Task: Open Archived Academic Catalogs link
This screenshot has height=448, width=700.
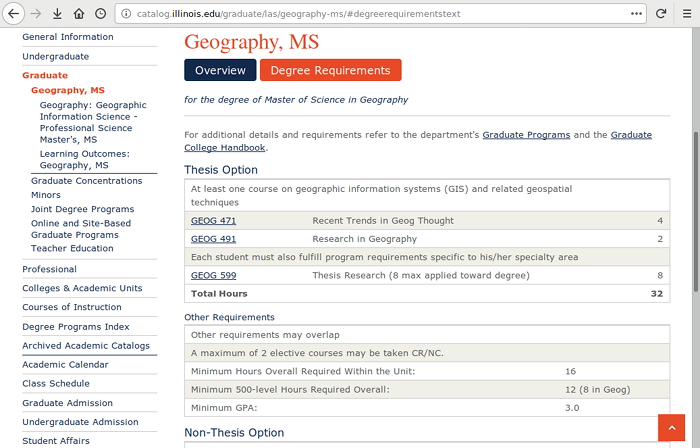Action: [x=86, y=346]
